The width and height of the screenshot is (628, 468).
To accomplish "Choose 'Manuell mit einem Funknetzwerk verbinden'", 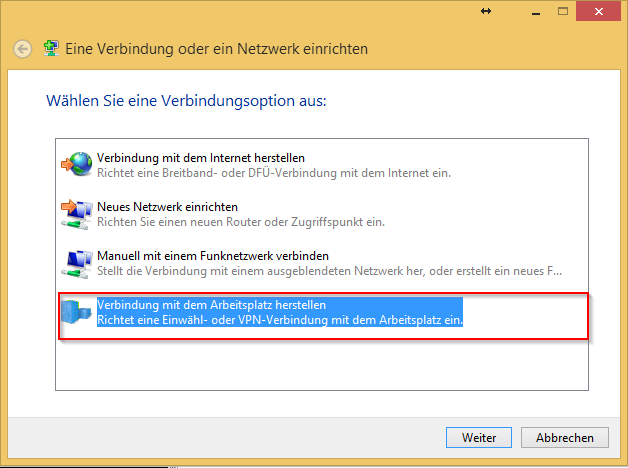I will [x=213, y=256].
